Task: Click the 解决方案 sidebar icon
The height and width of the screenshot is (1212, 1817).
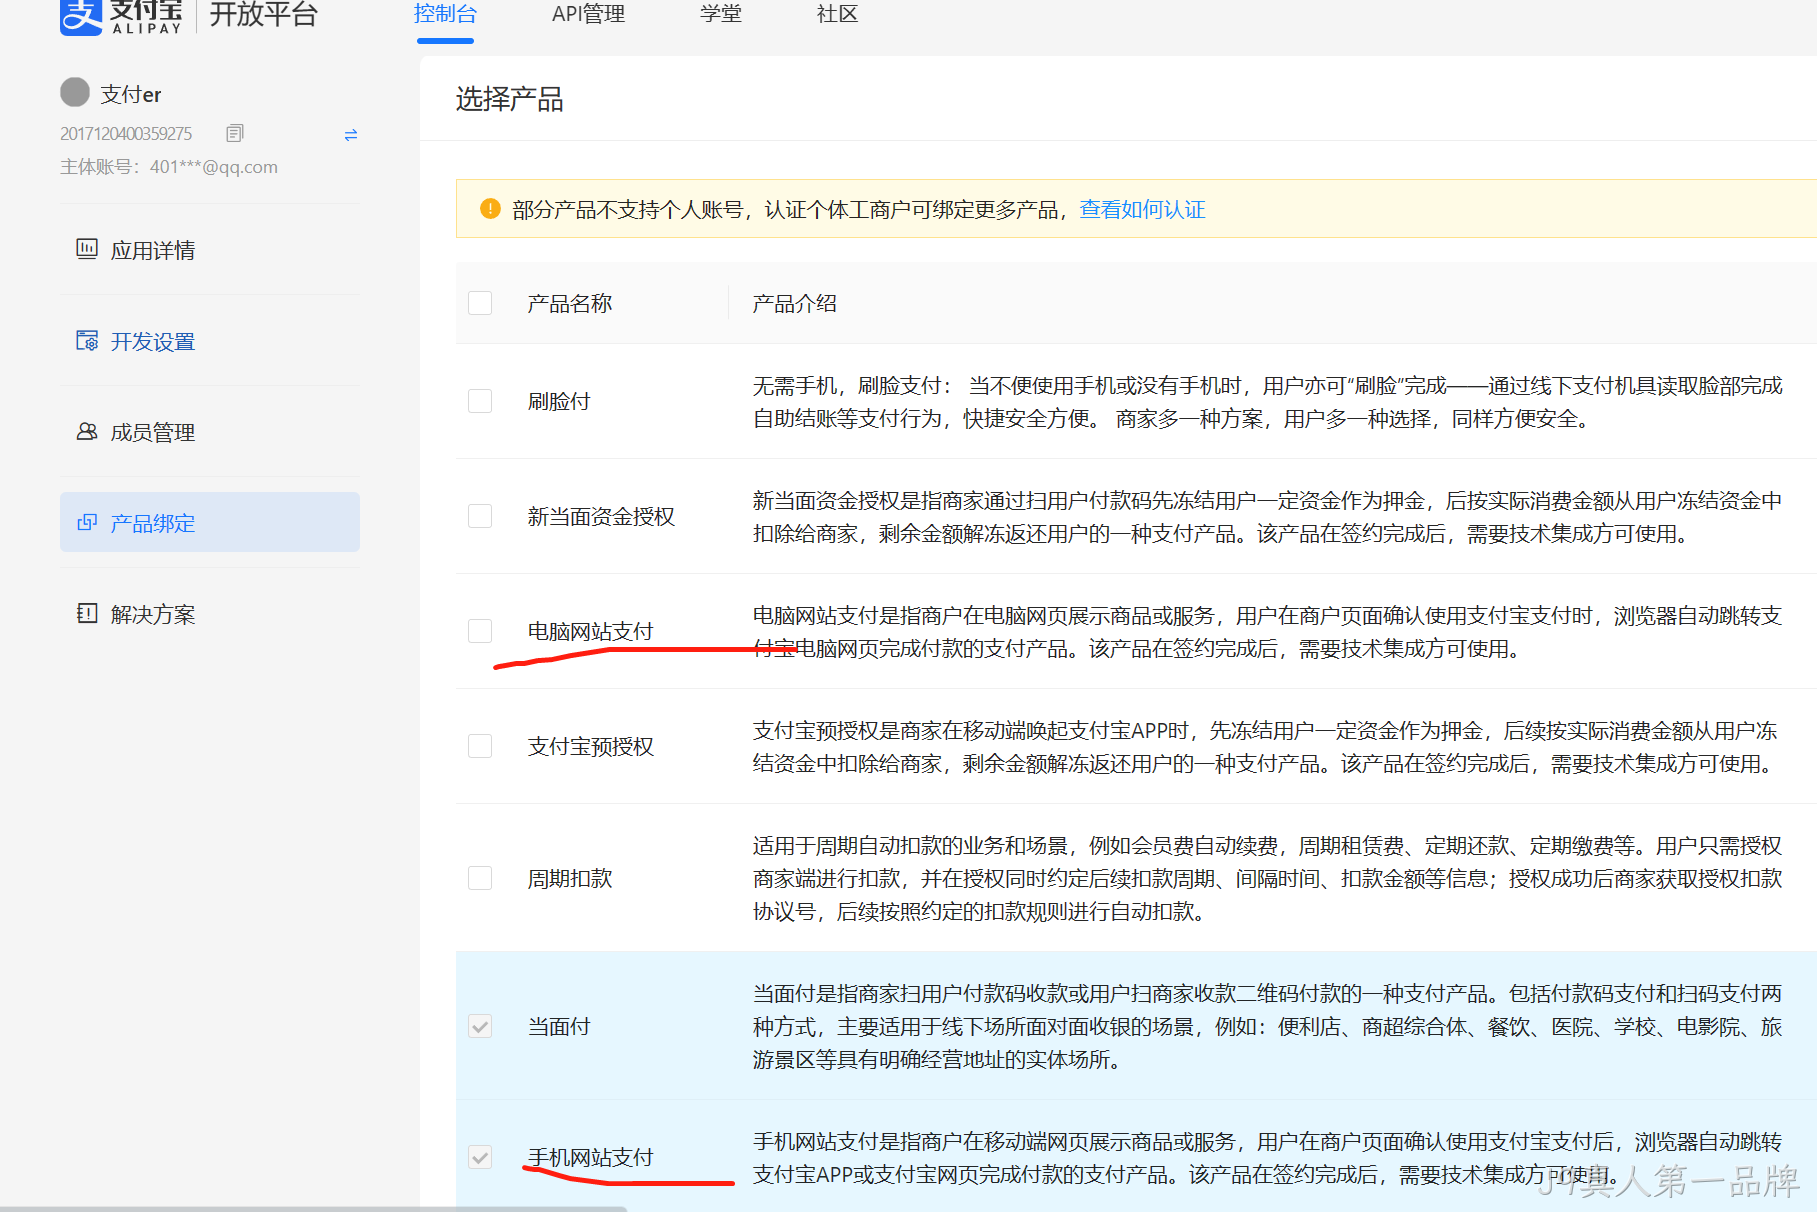Action: 87,613
